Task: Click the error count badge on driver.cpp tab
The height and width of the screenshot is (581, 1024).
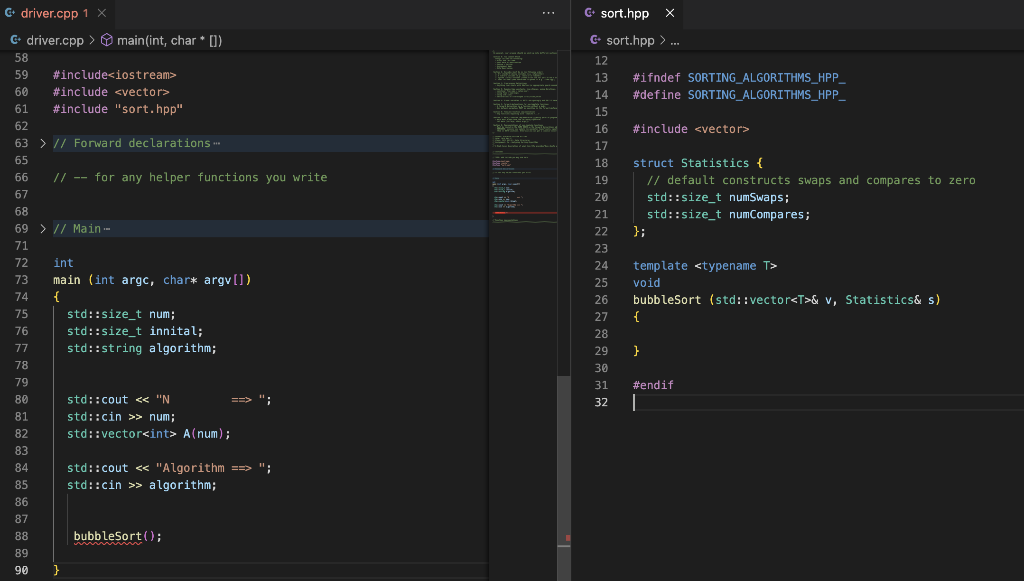Action: 86,13
